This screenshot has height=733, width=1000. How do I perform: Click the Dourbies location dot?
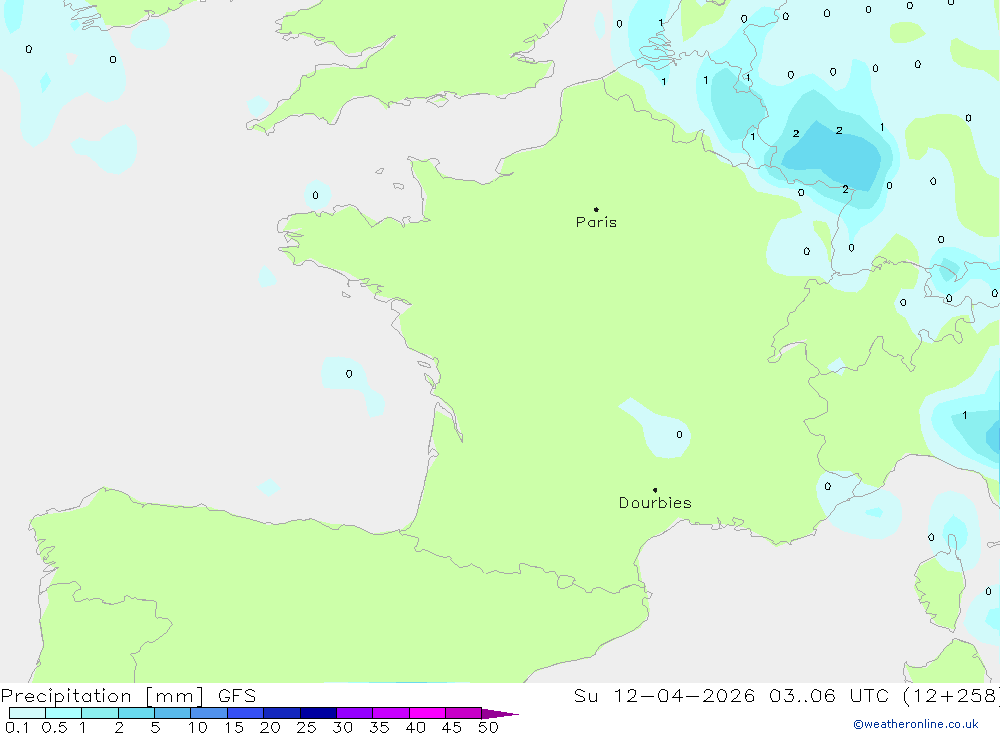pyautogui.click(x=655, y=490)
